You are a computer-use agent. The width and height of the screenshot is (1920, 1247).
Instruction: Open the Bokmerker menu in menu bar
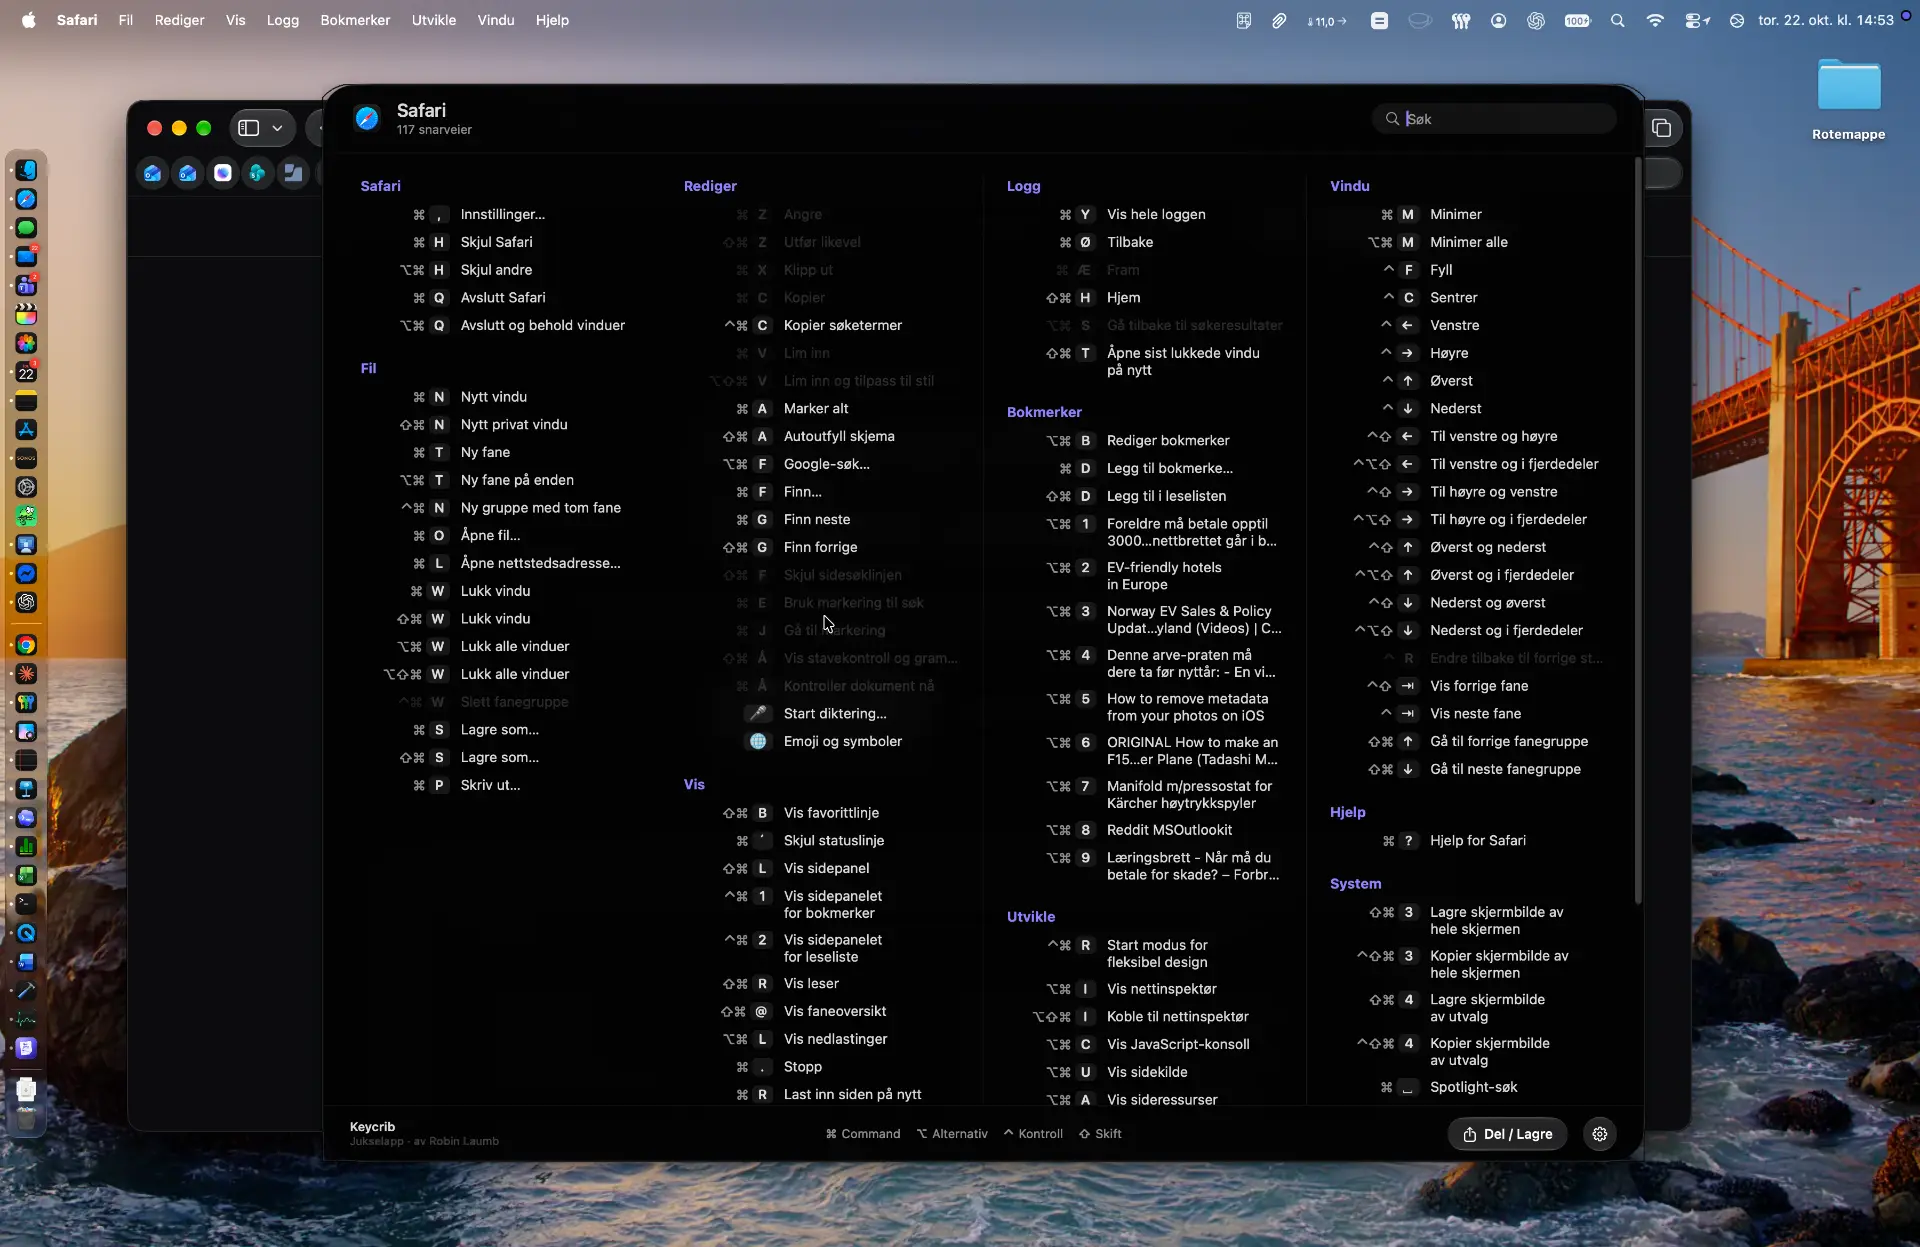coord(355,20)
